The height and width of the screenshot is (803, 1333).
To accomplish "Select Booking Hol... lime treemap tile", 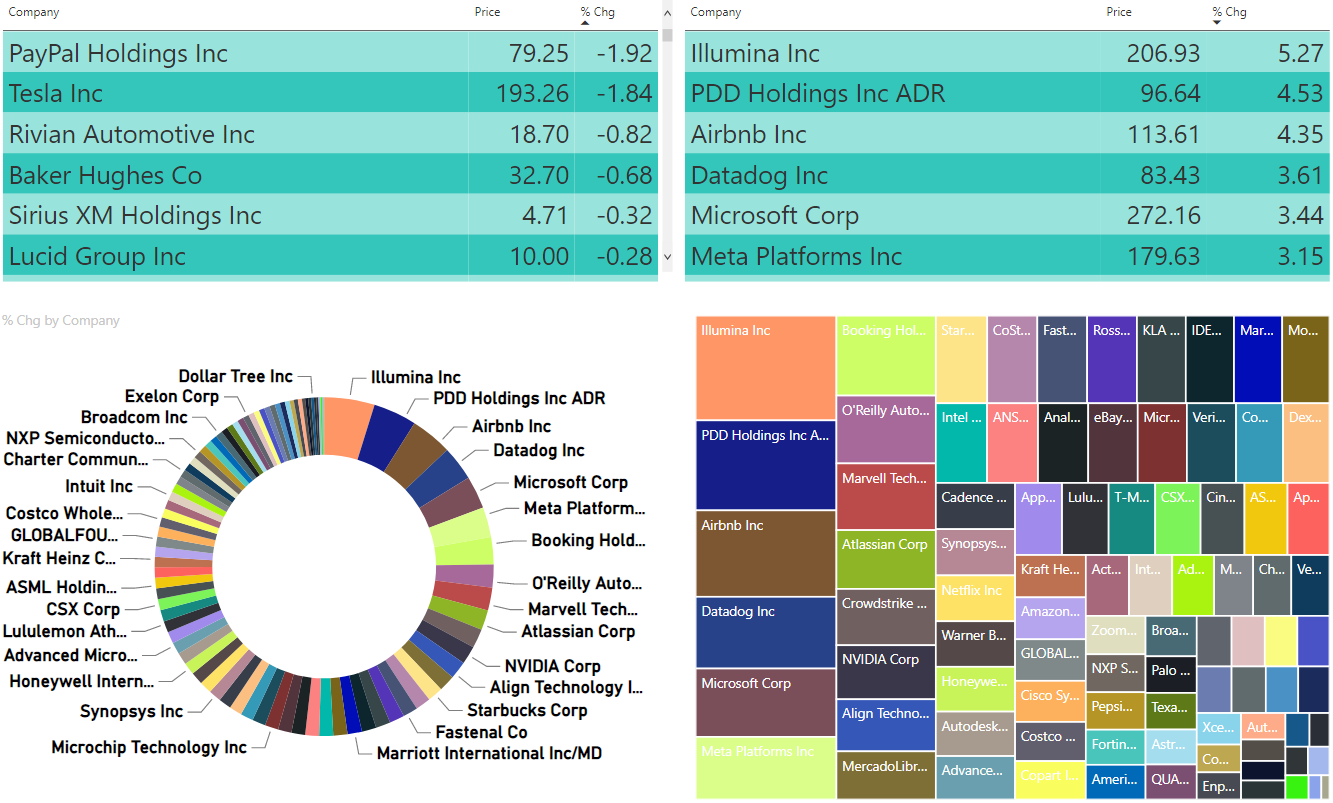I will coord(886,356).
